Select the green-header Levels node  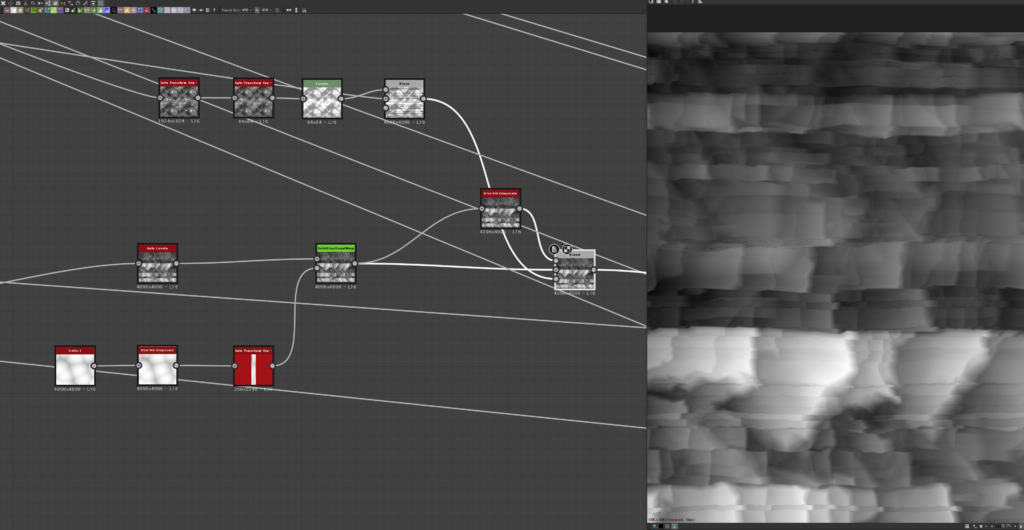click(x=322, y=99)
